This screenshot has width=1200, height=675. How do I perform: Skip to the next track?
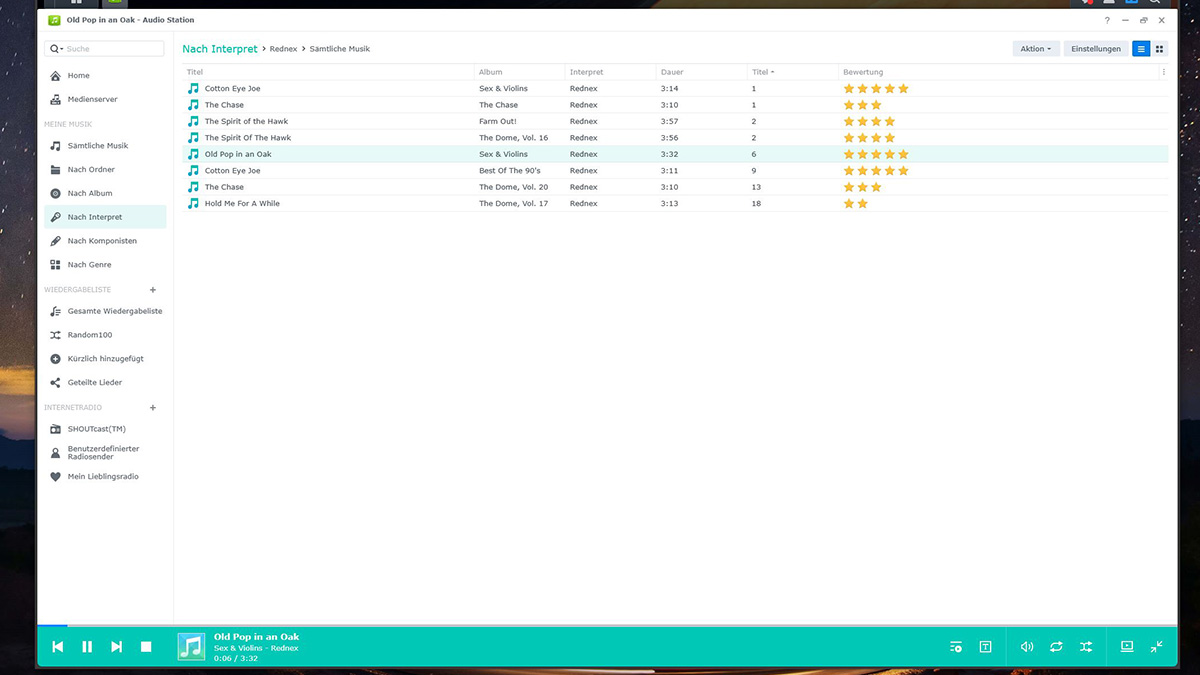point(116,647)
